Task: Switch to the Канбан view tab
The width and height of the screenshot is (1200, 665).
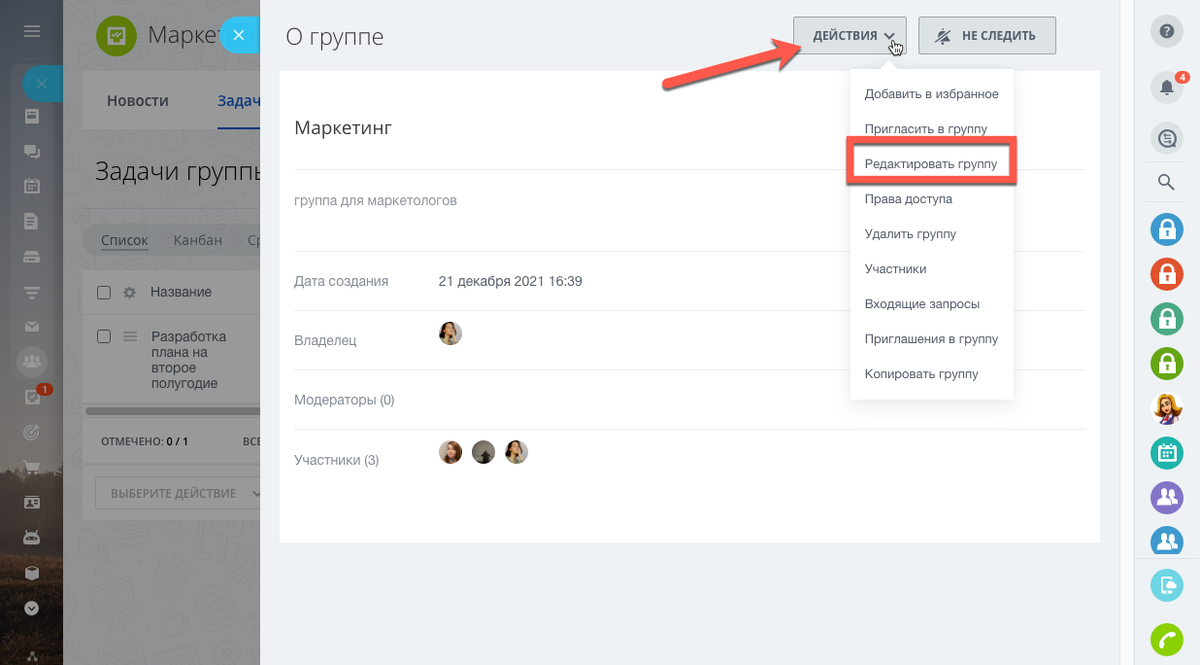Action: pyautogui.click(x=198, y=240)
